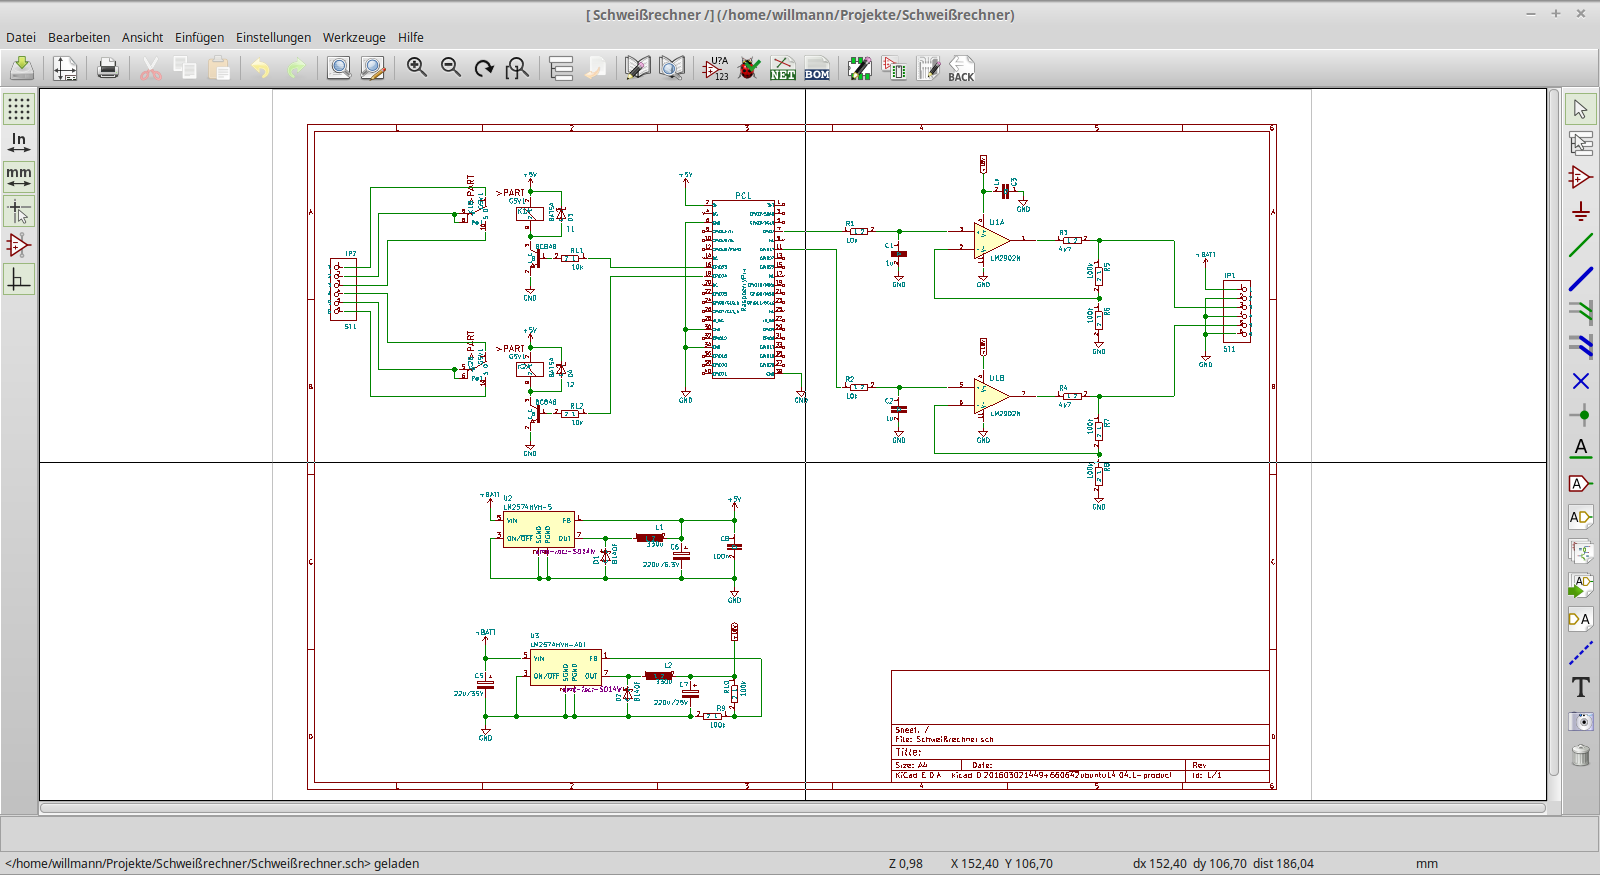Open the Einstellungen menu
Viewport: 1600px width, 875px height.
coord(273,37)
